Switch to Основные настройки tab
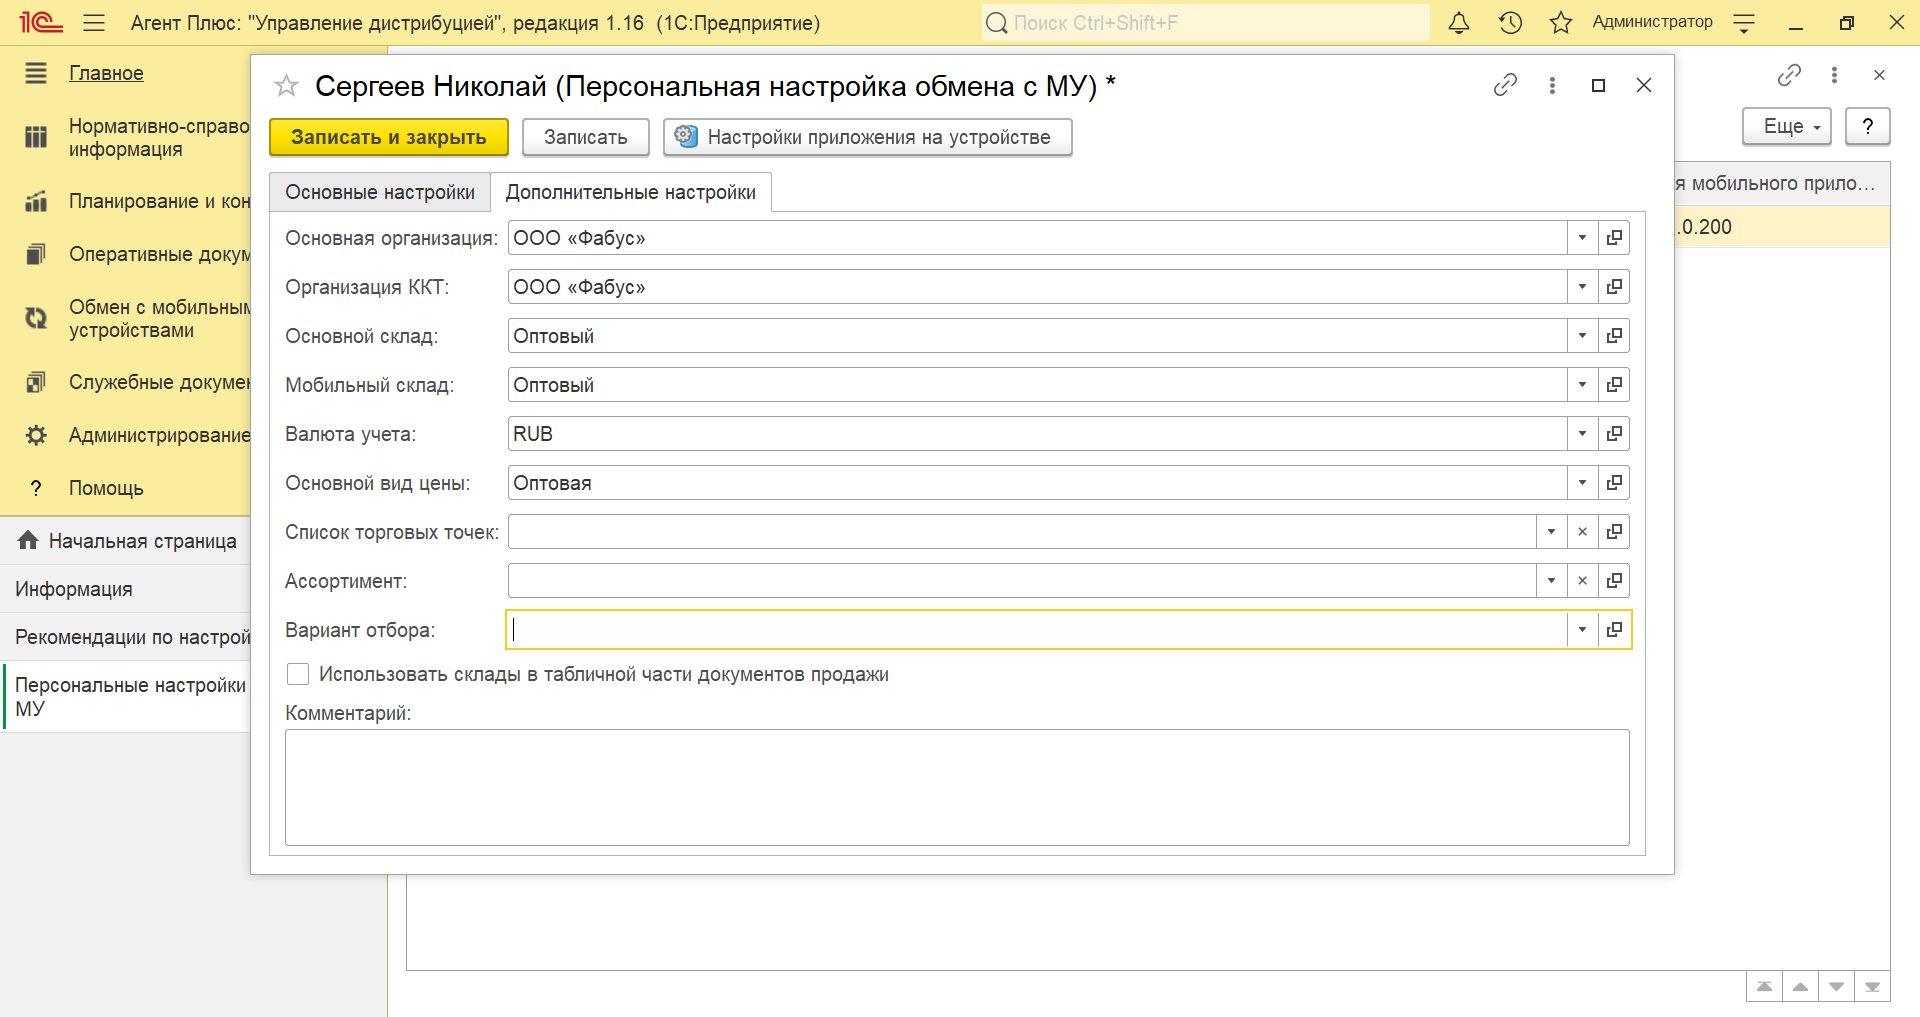 [380, 192]
